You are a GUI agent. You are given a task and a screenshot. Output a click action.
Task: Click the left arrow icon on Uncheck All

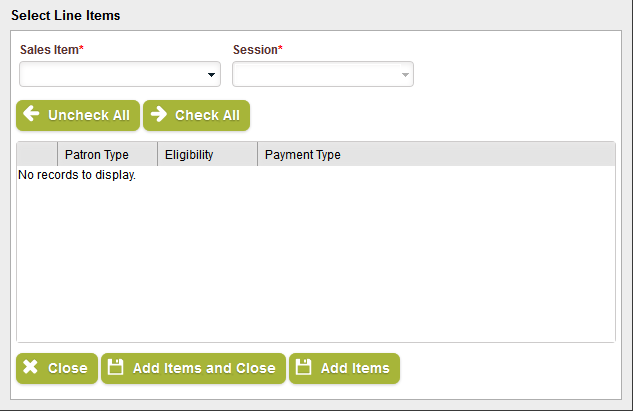click(31, 115)
